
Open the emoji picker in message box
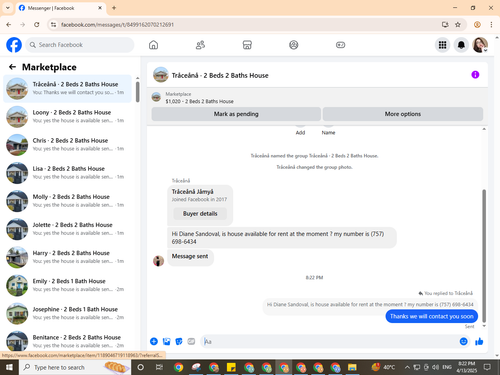tap(463, 341)
